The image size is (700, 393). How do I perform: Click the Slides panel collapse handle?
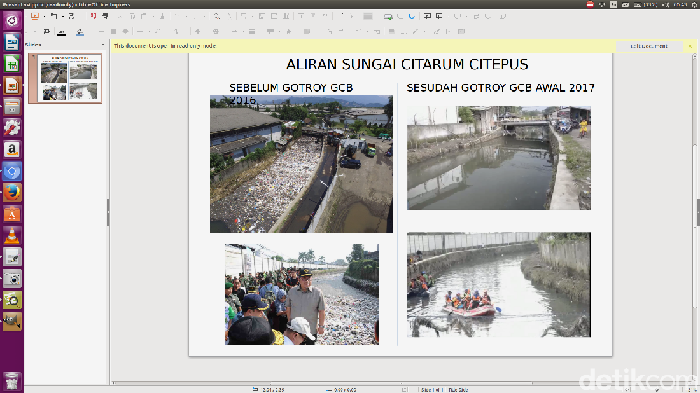point(108,212)
